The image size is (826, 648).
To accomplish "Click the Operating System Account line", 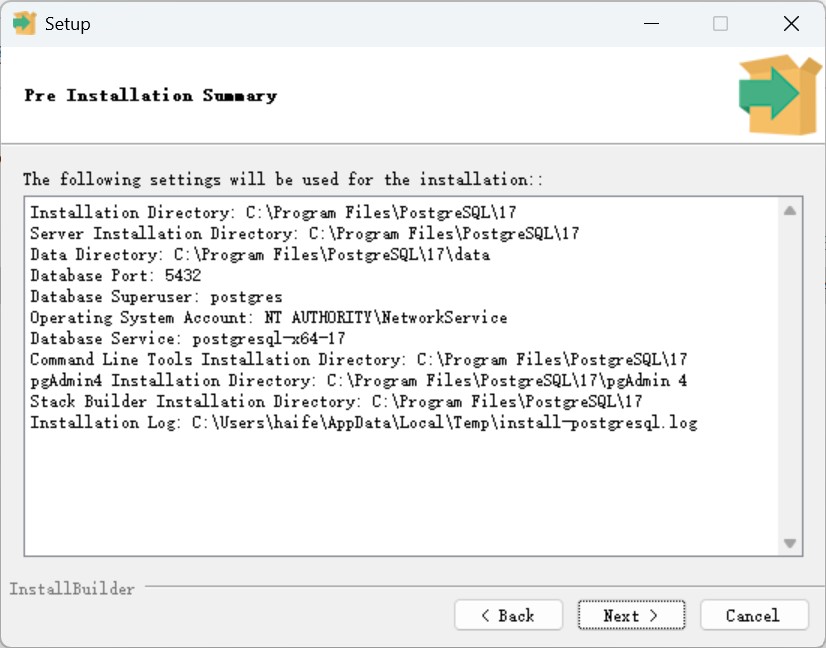I will click(x=268, y=318).
